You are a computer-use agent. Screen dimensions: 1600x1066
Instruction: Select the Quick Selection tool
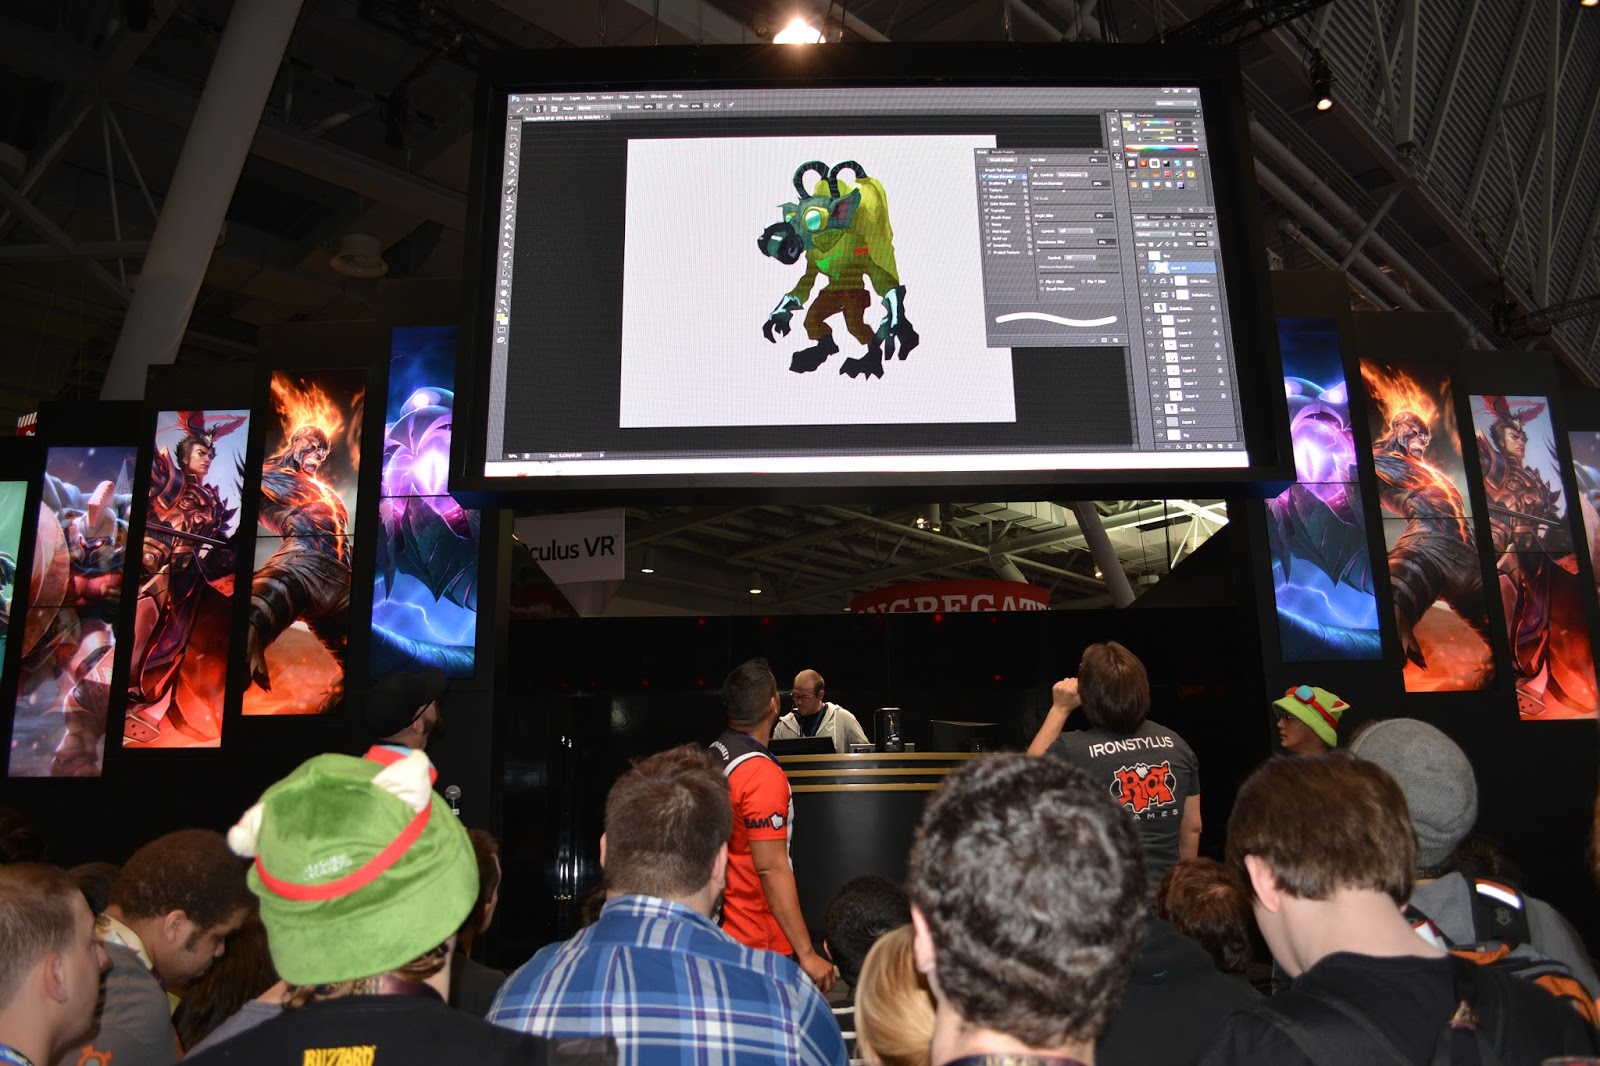point(515,157)
